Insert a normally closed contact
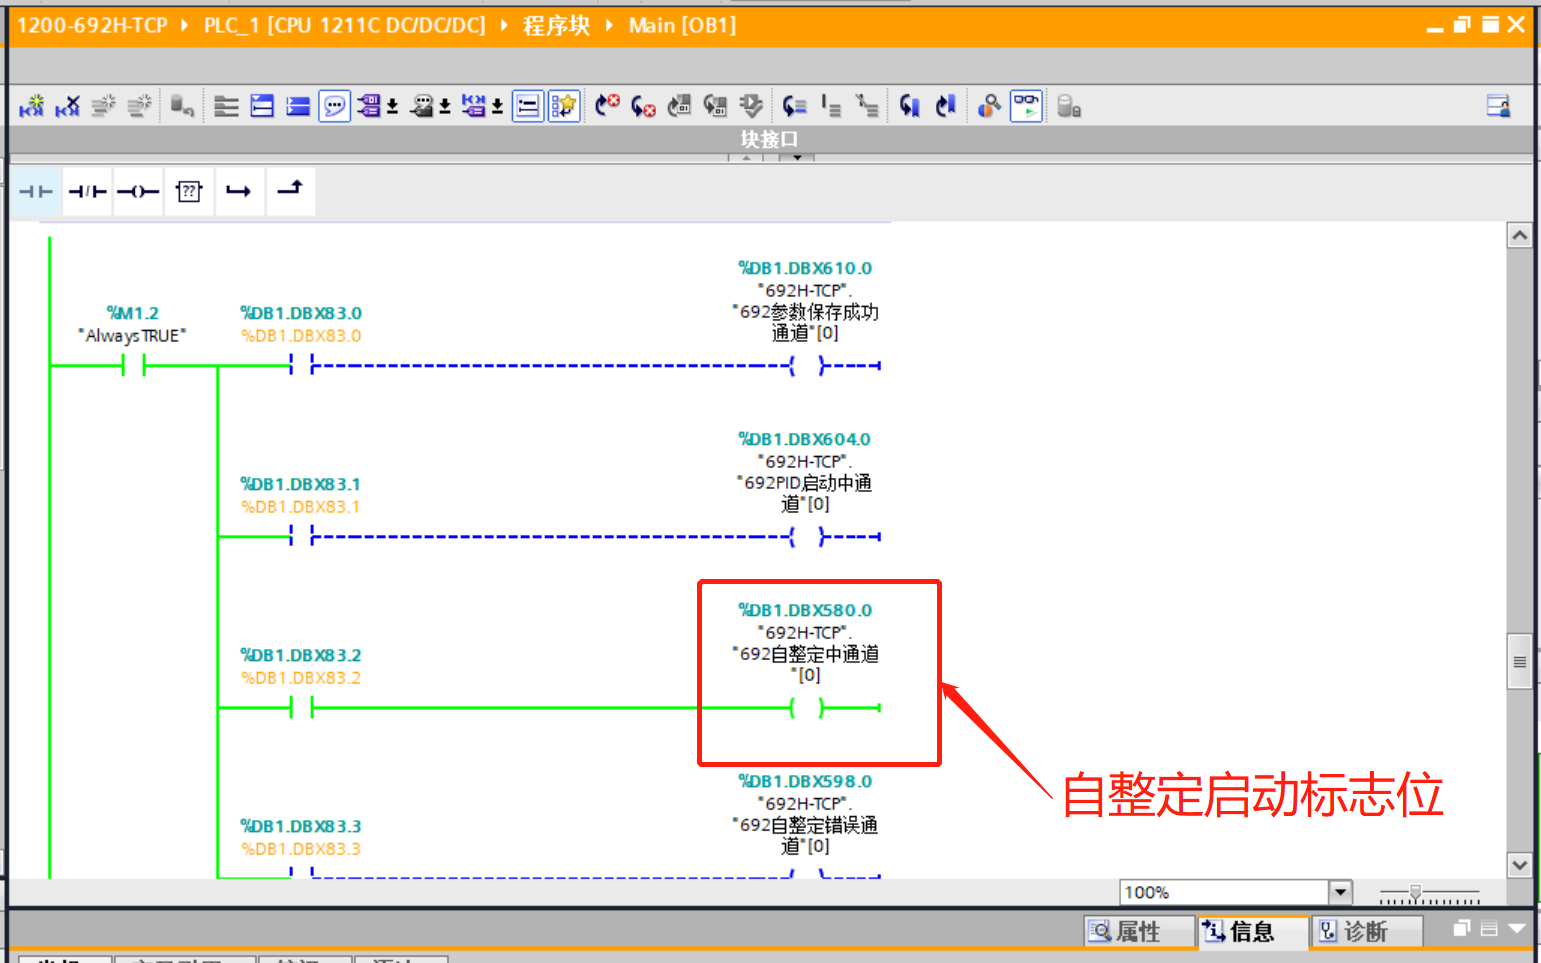 pos(87,191)
